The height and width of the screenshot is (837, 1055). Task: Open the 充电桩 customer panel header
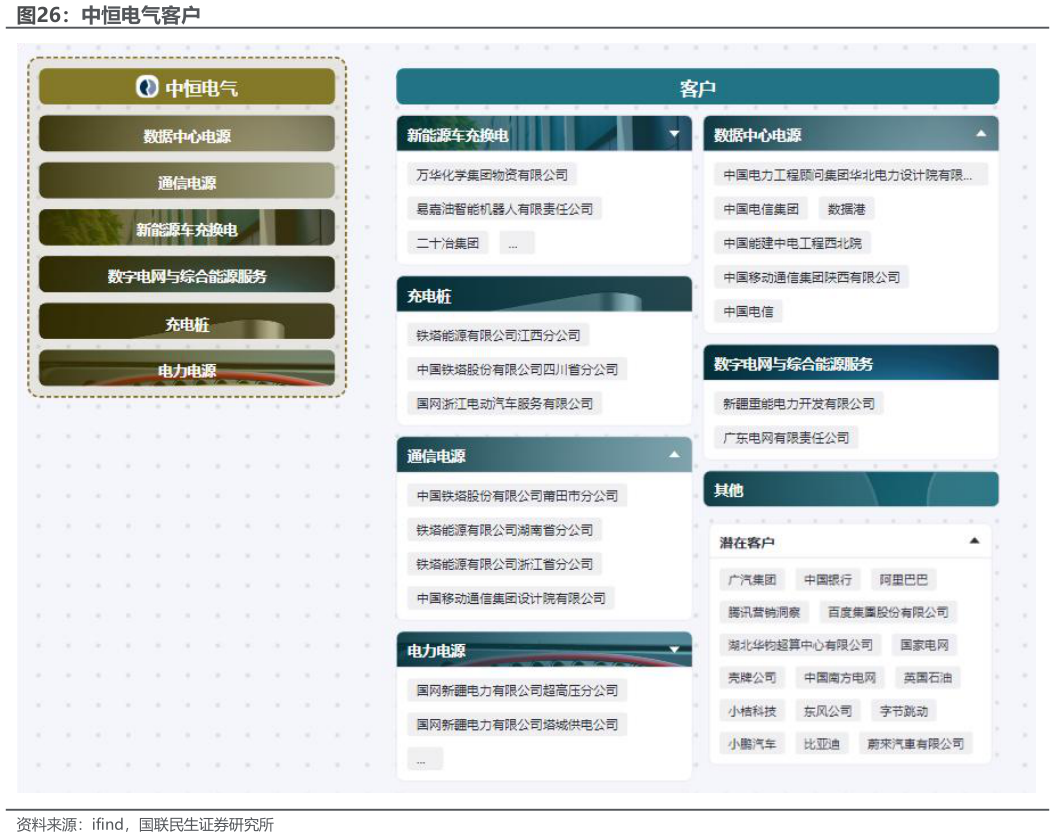544,294
